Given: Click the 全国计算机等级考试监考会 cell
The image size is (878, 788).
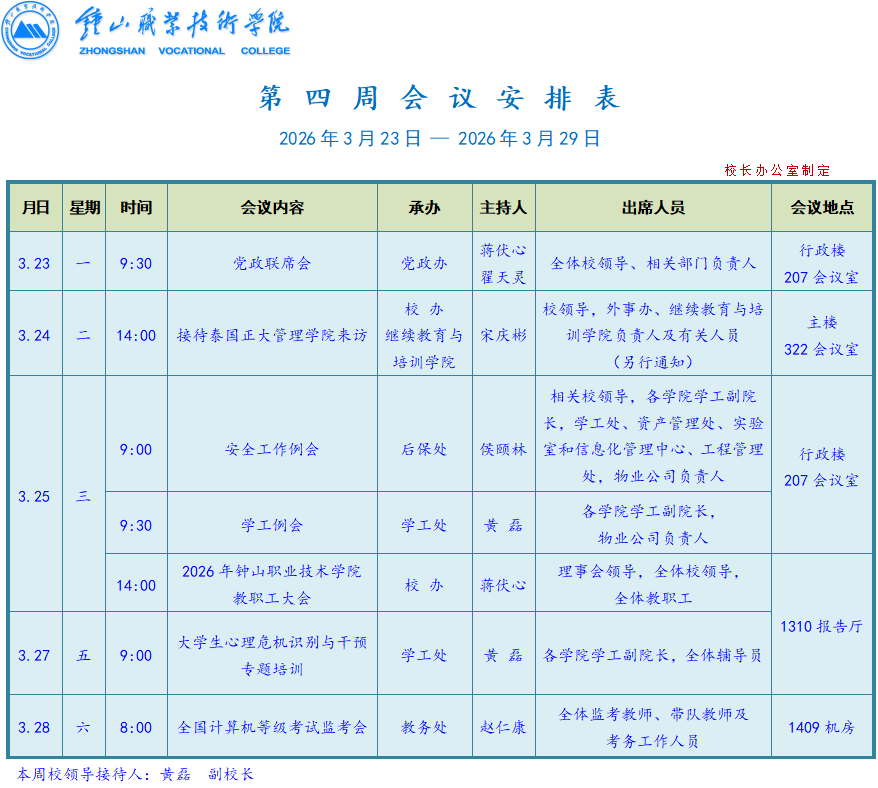Looking at the screenshot, I should click(272, 727).
